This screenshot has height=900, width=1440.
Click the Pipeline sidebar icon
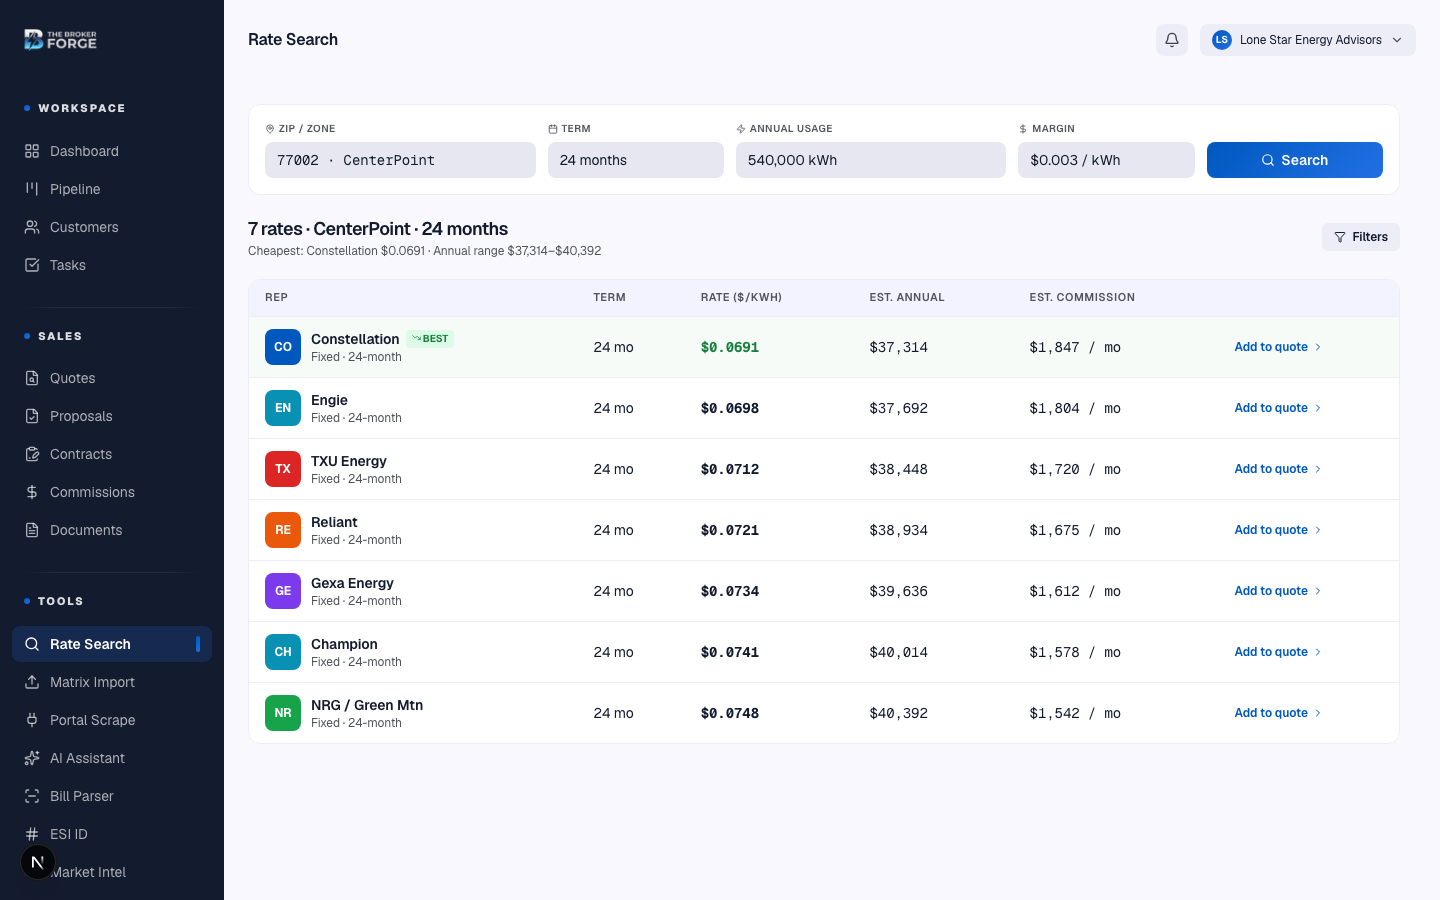click(x=32, y=189)
